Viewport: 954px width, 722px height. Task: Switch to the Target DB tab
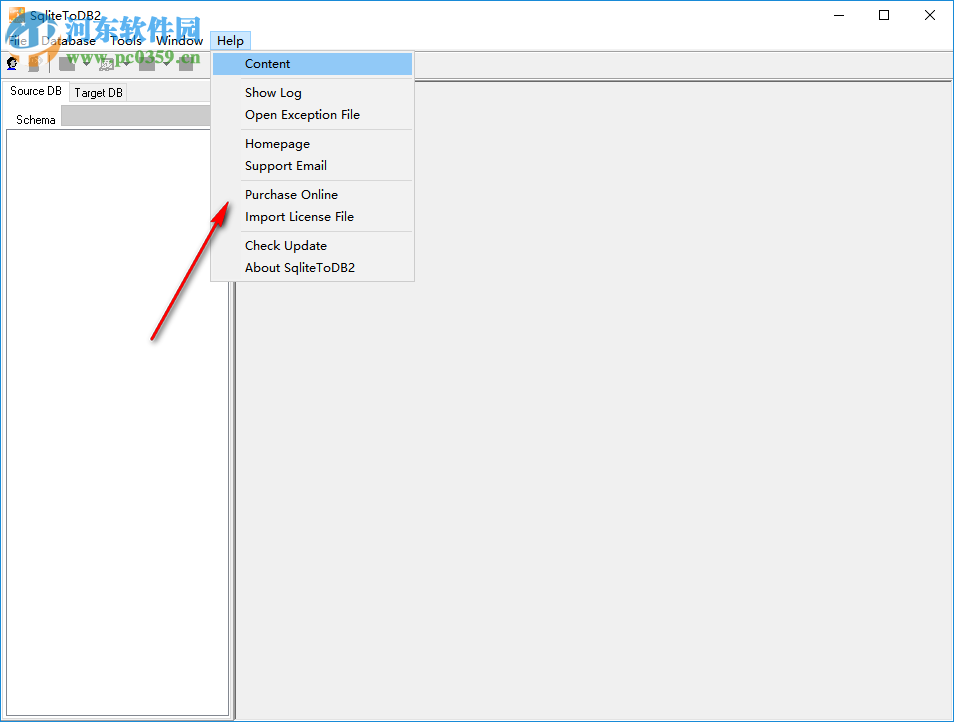[x=99, y=92]
